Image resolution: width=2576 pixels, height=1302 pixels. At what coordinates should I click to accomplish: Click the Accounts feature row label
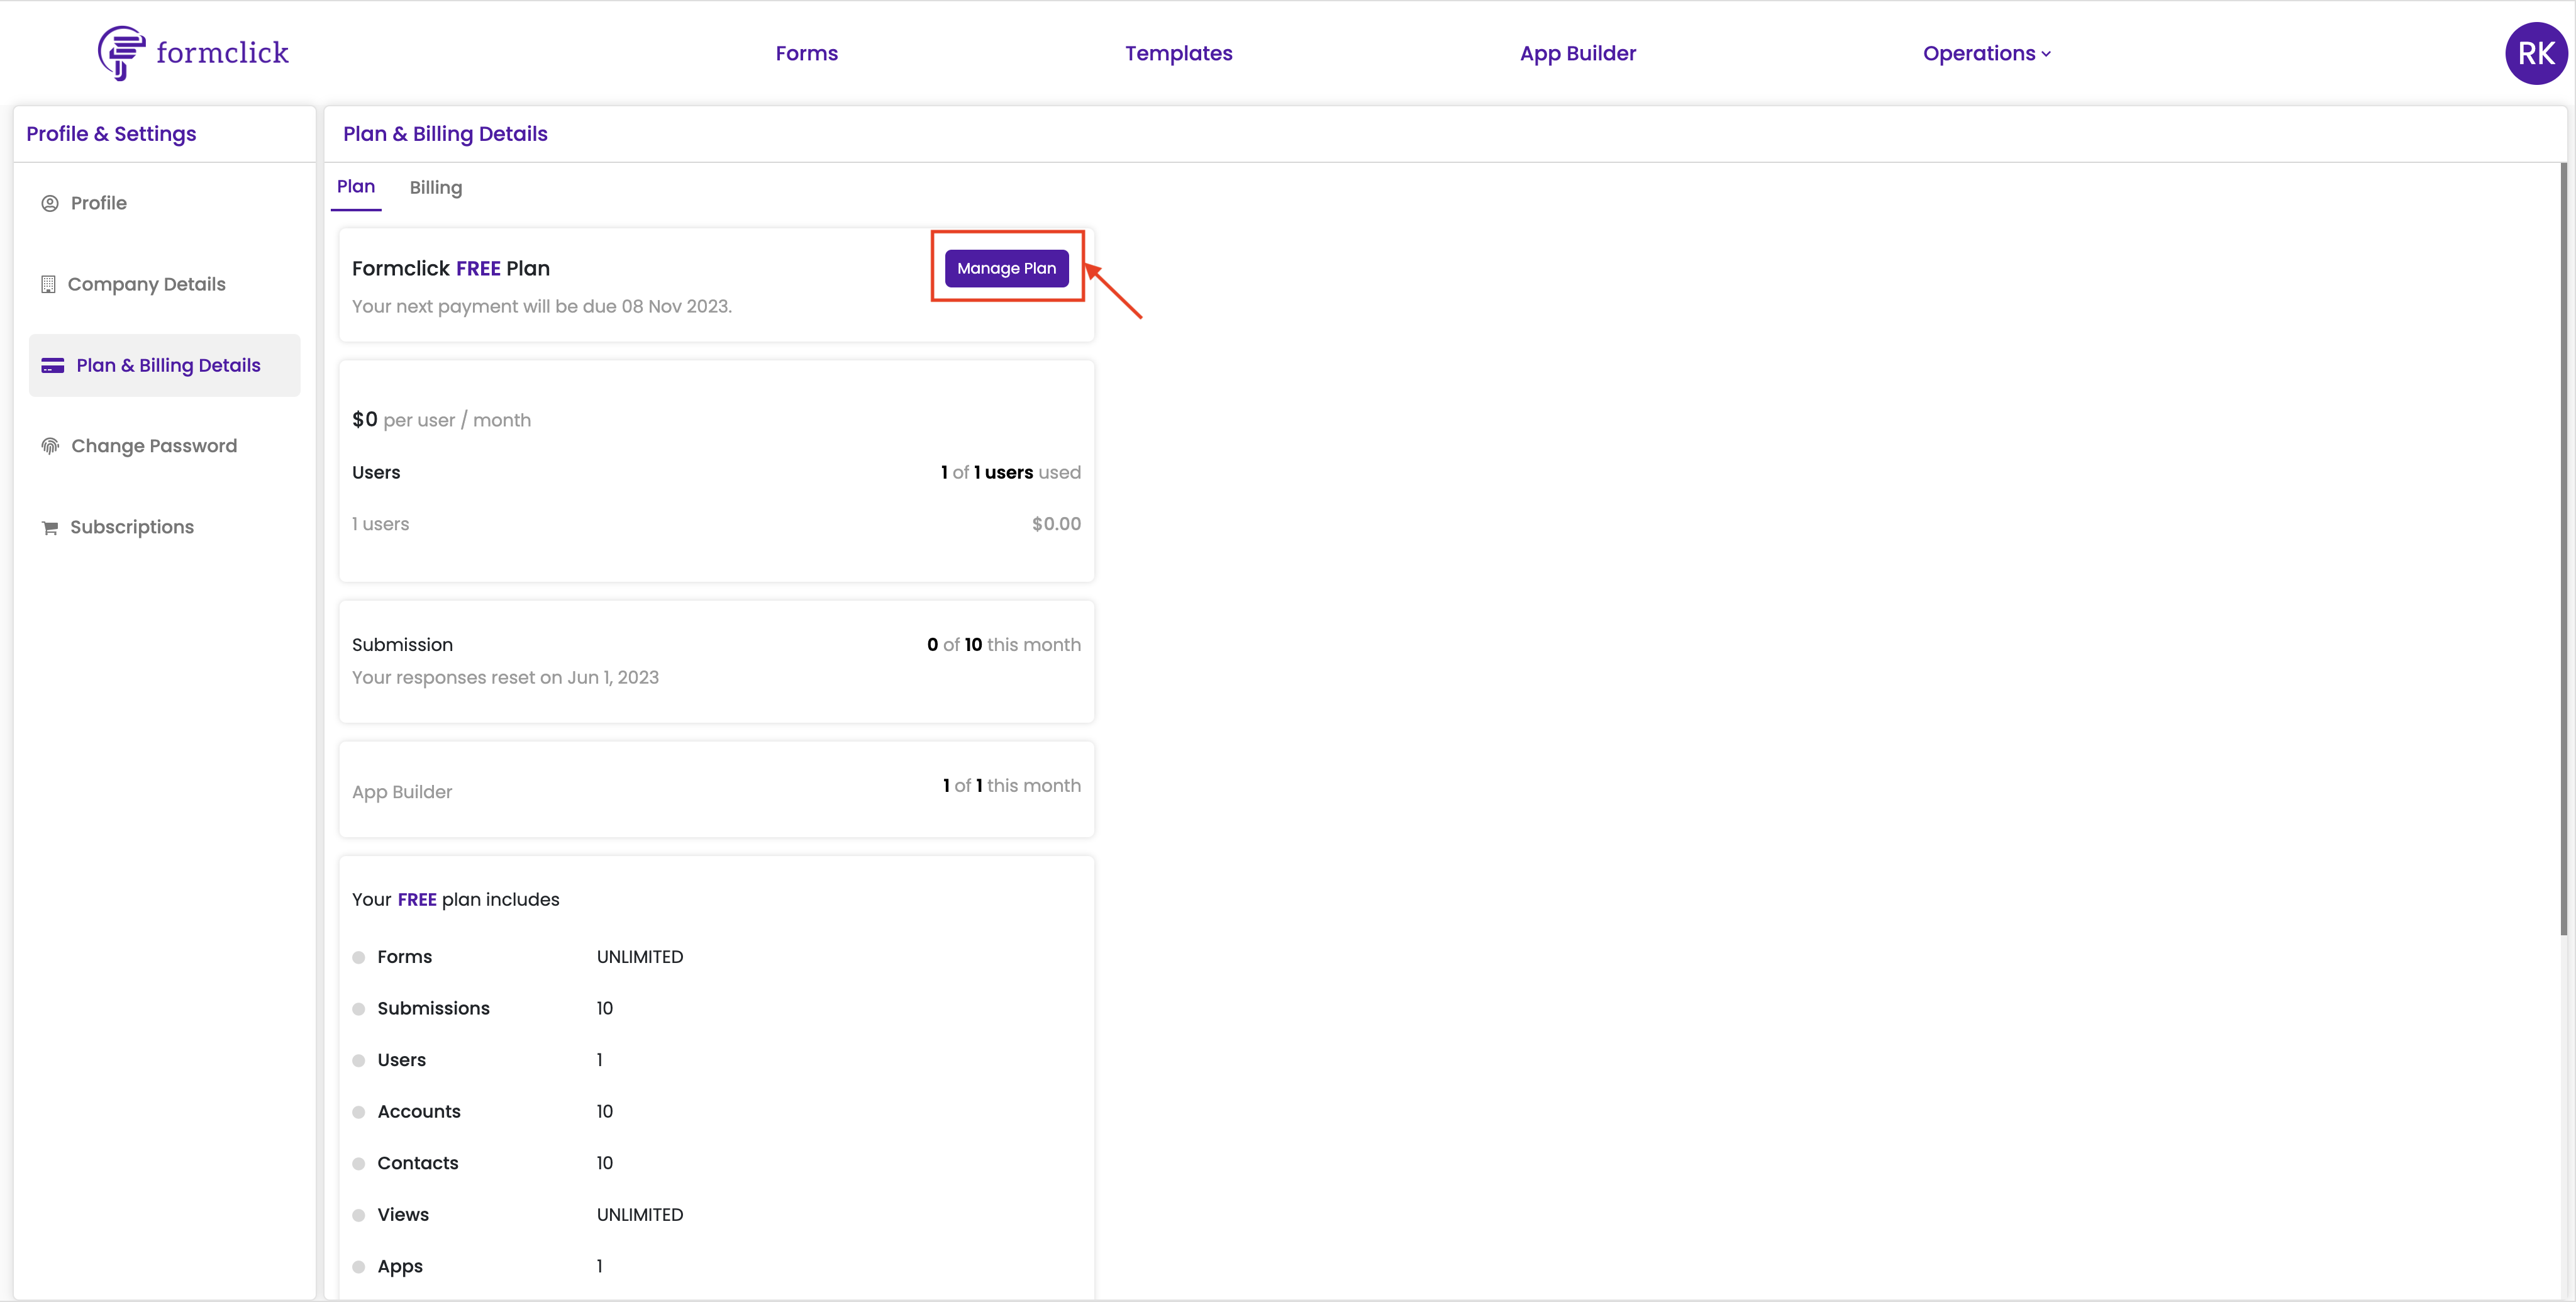pos(419,1111)
